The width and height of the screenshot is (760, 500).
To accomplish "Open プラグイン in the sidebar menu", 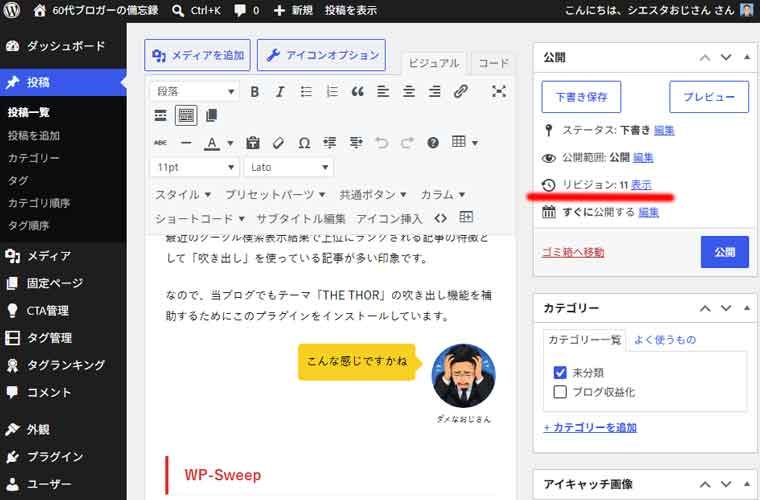I will (x=63, y=456).
